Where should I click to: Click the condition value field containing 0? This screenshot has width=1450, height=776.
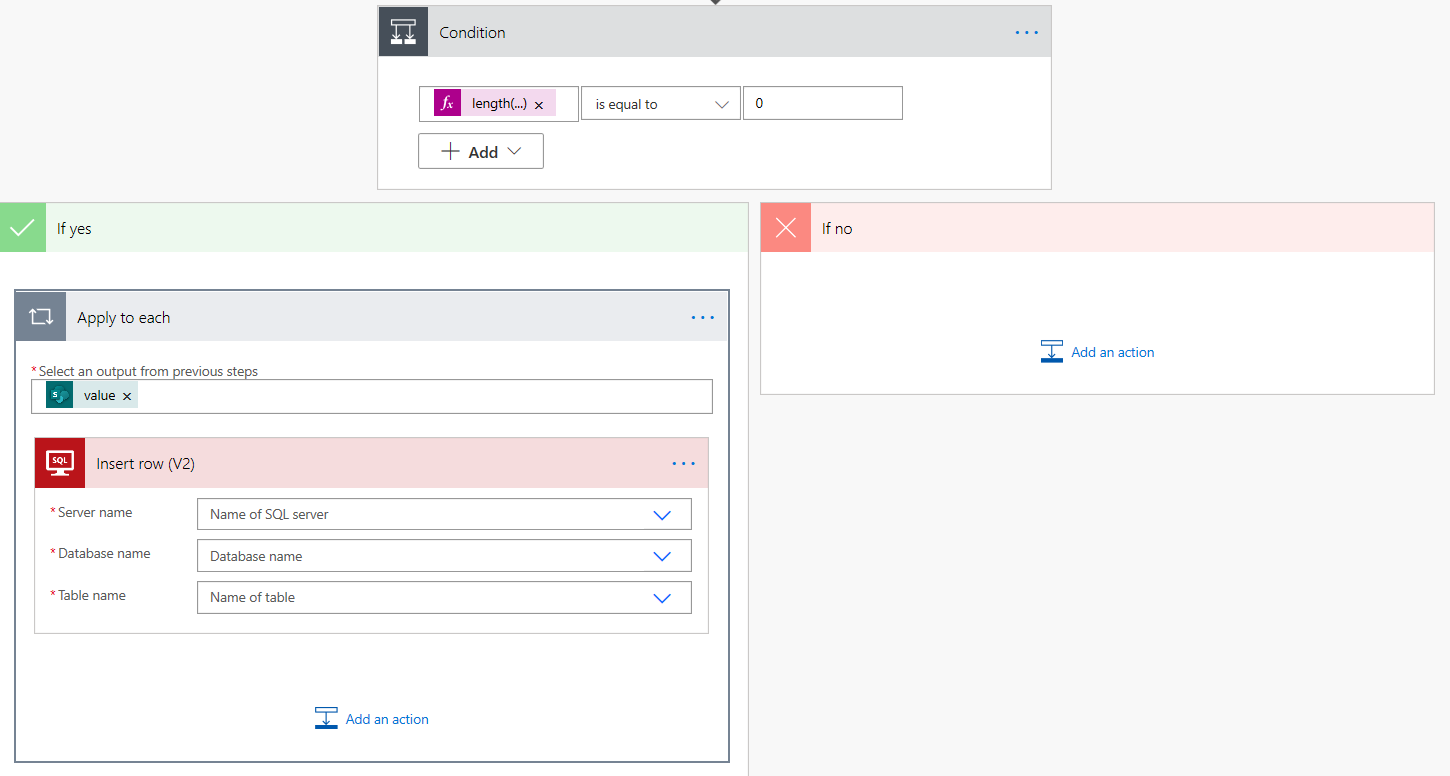[x=823, y=103]
